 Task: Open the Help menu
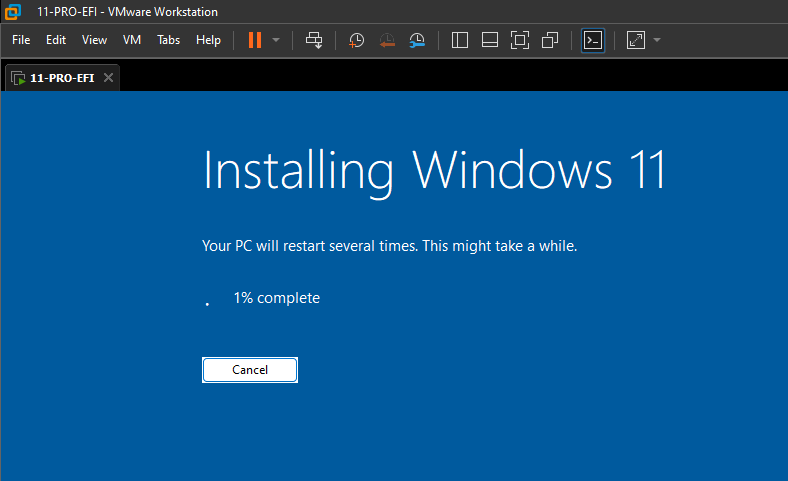coord(208,40)
